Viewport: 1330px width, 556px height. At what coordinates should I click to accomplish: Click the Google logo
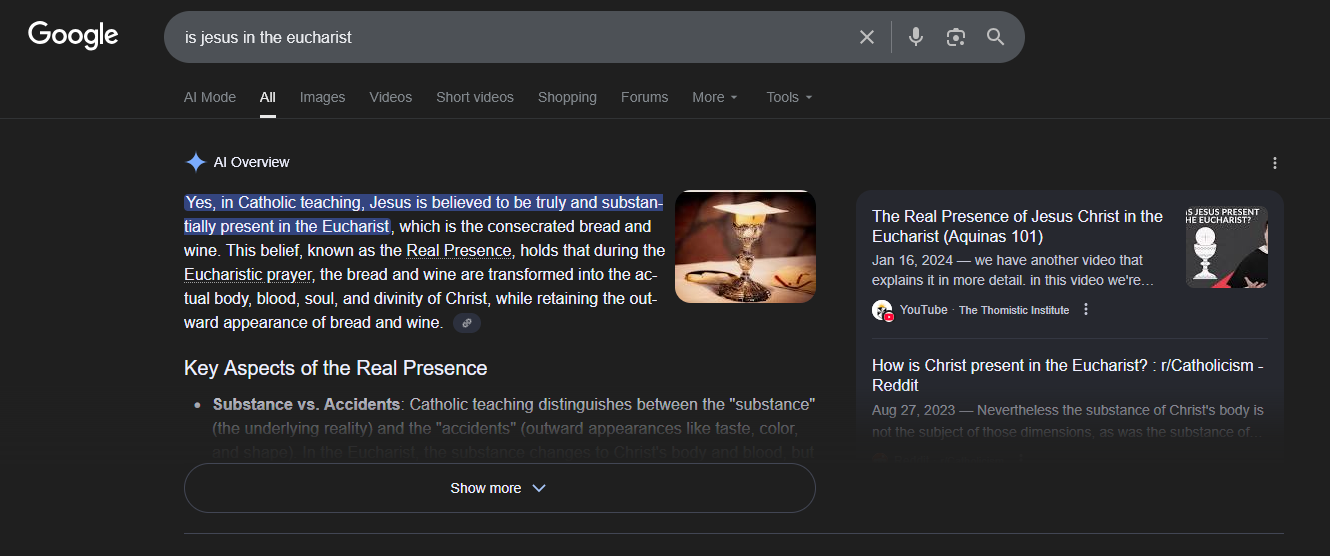click(73, 35)
